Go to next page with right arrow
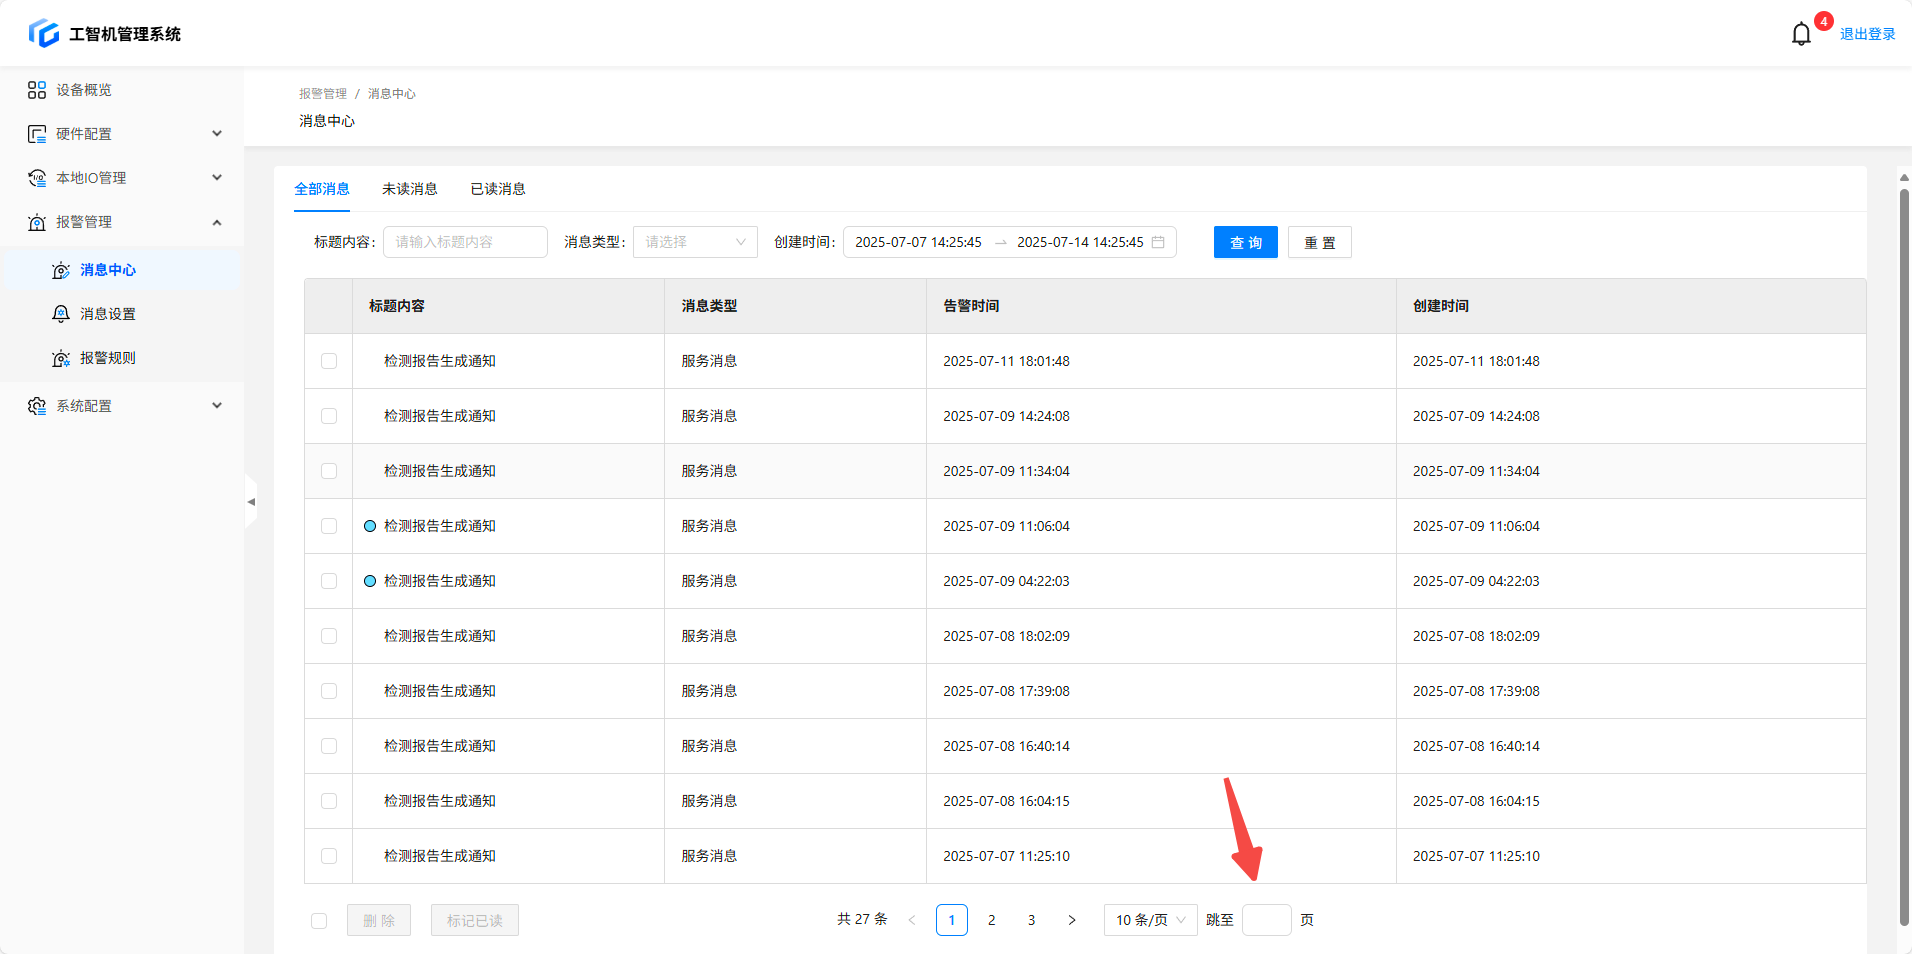 (x=1071, y=920)
